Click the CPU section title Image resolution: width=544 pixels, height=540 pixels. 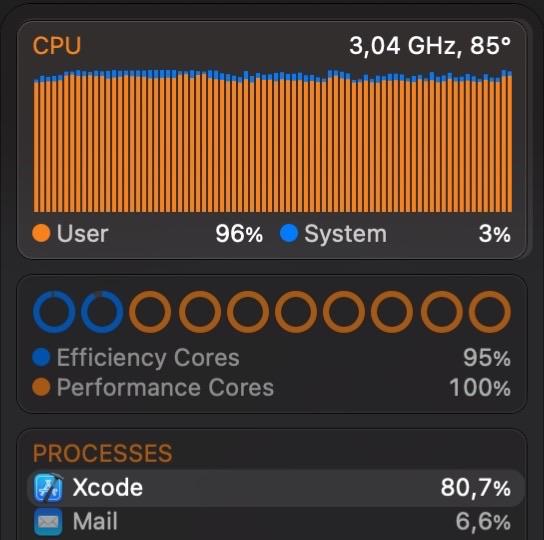click(57, 46)
